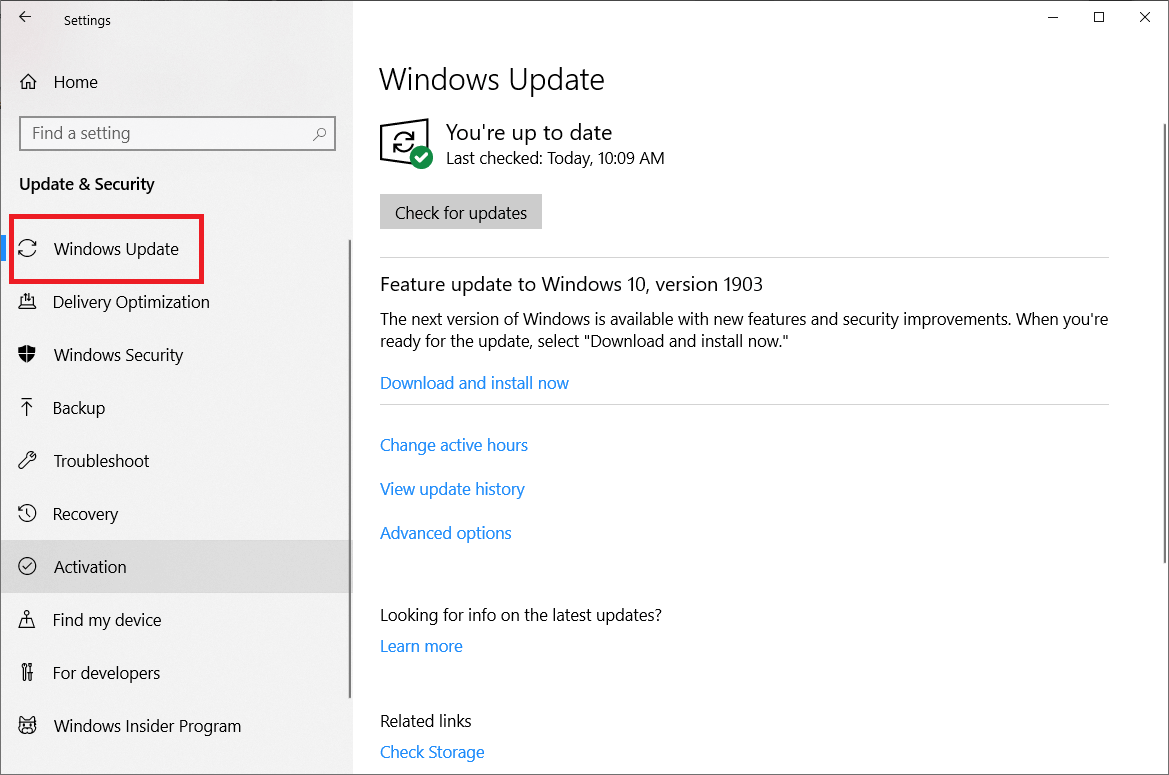Click the Learn more link
The image size is (1169, 775).
click(421, 646)
